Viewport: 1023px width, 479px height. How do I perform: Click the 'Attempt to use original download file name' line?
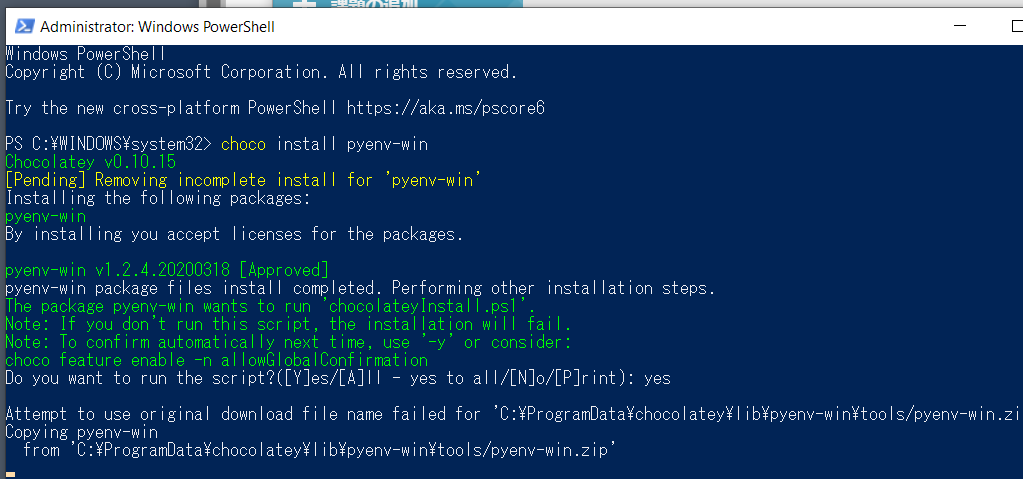[514, 414]
